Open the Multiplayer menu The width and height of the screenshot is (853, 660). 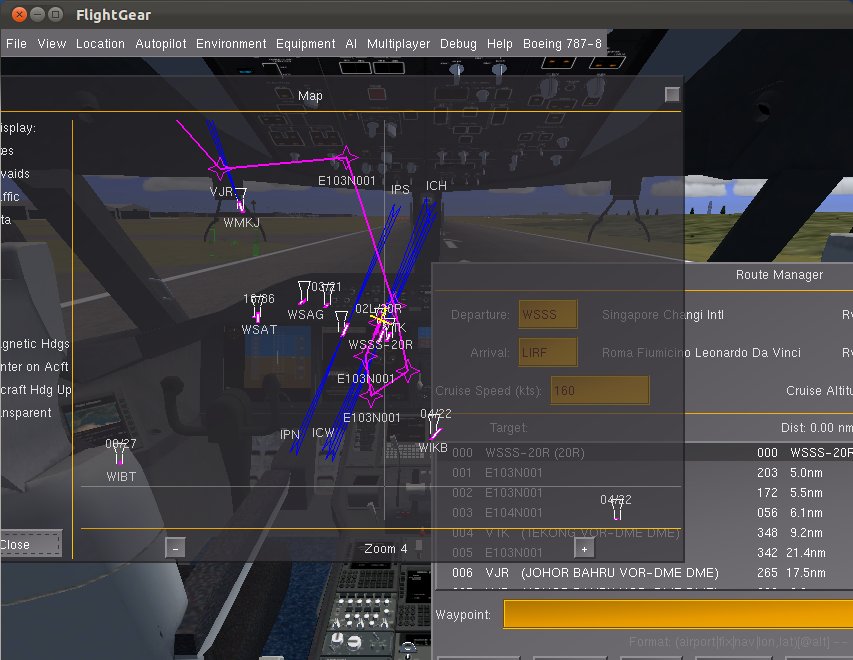[398, 44]
